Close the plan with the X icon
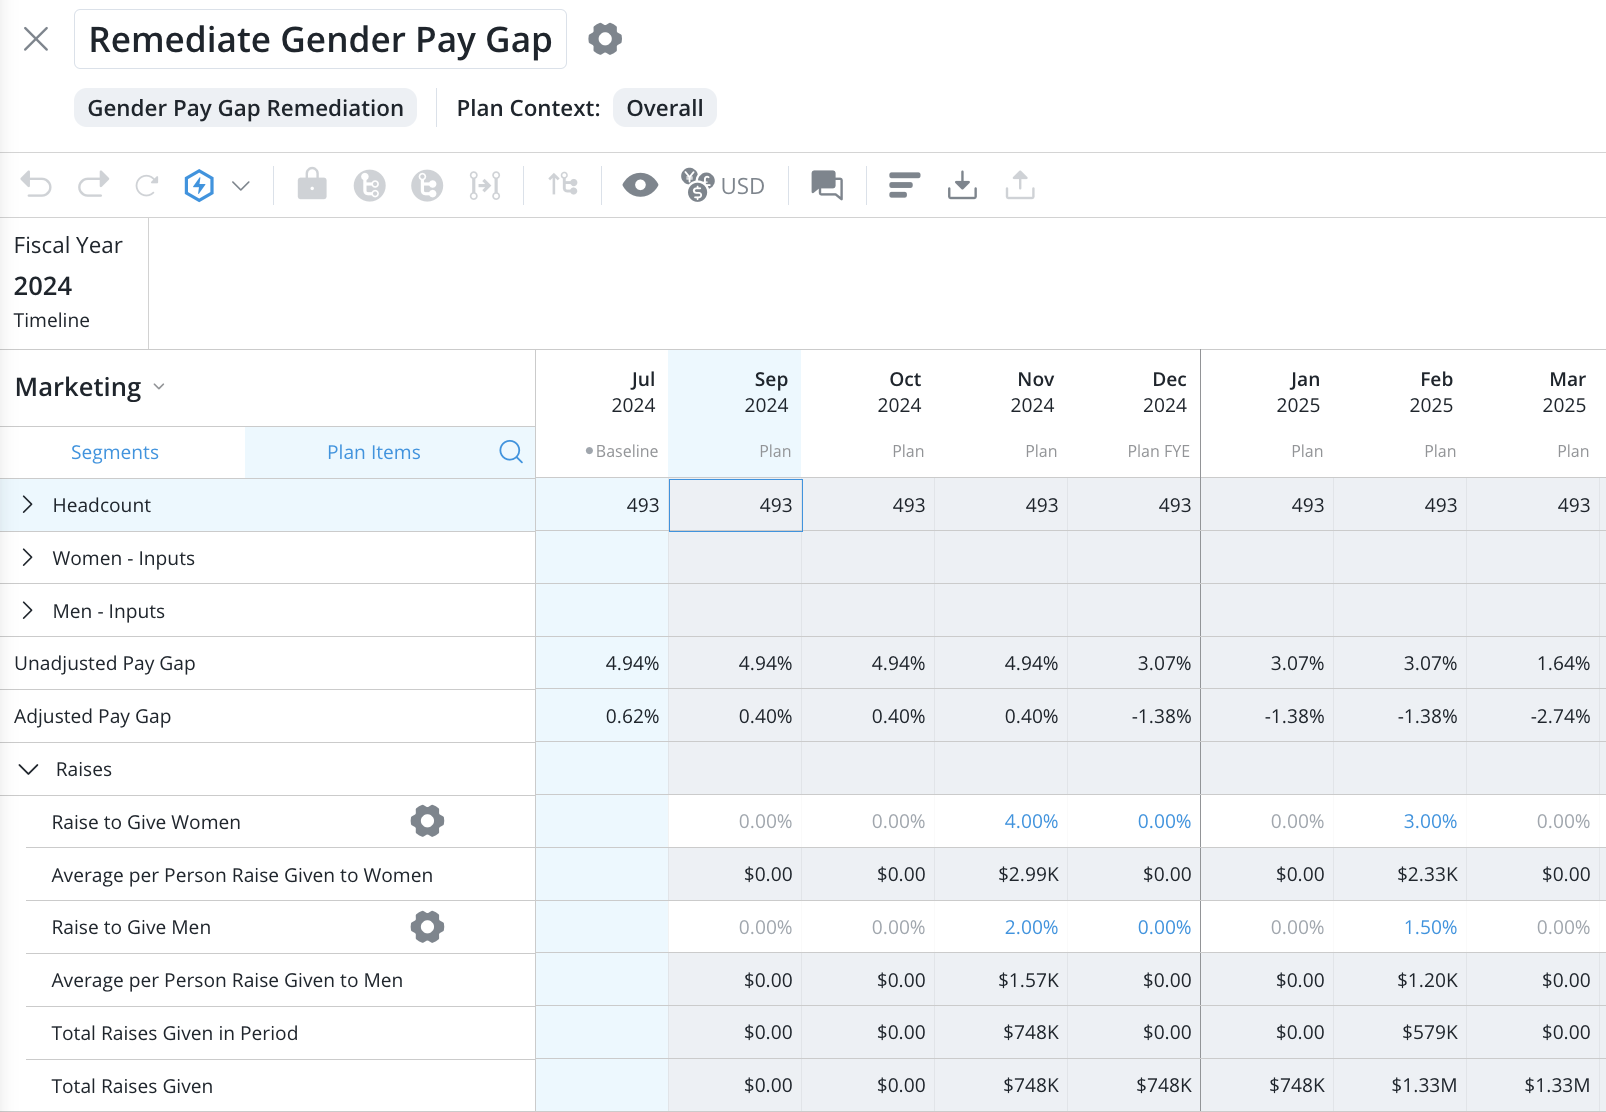This screenshot has height=1112, width=1606. tap(36, 39)
